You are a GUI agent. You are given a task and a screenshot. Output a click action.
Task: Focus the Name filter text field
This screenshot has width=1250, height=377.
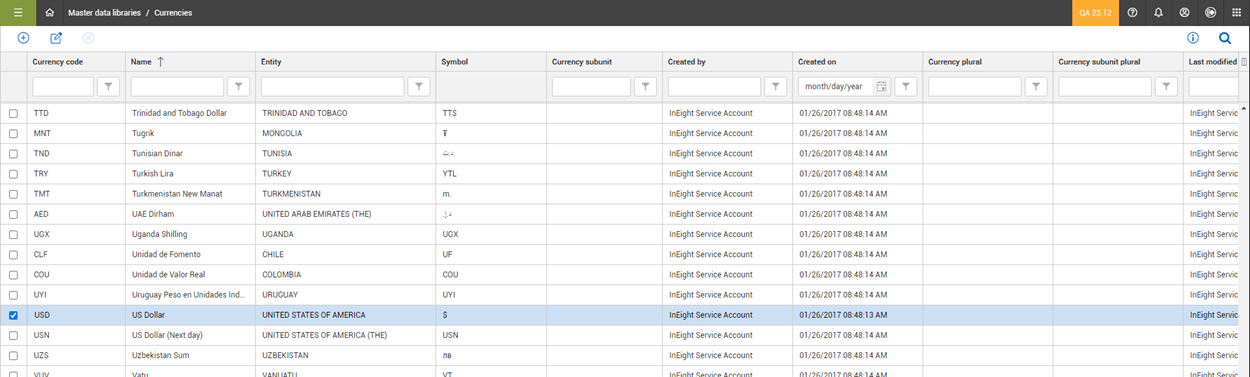pyautogui.click(x=178, y=87)
